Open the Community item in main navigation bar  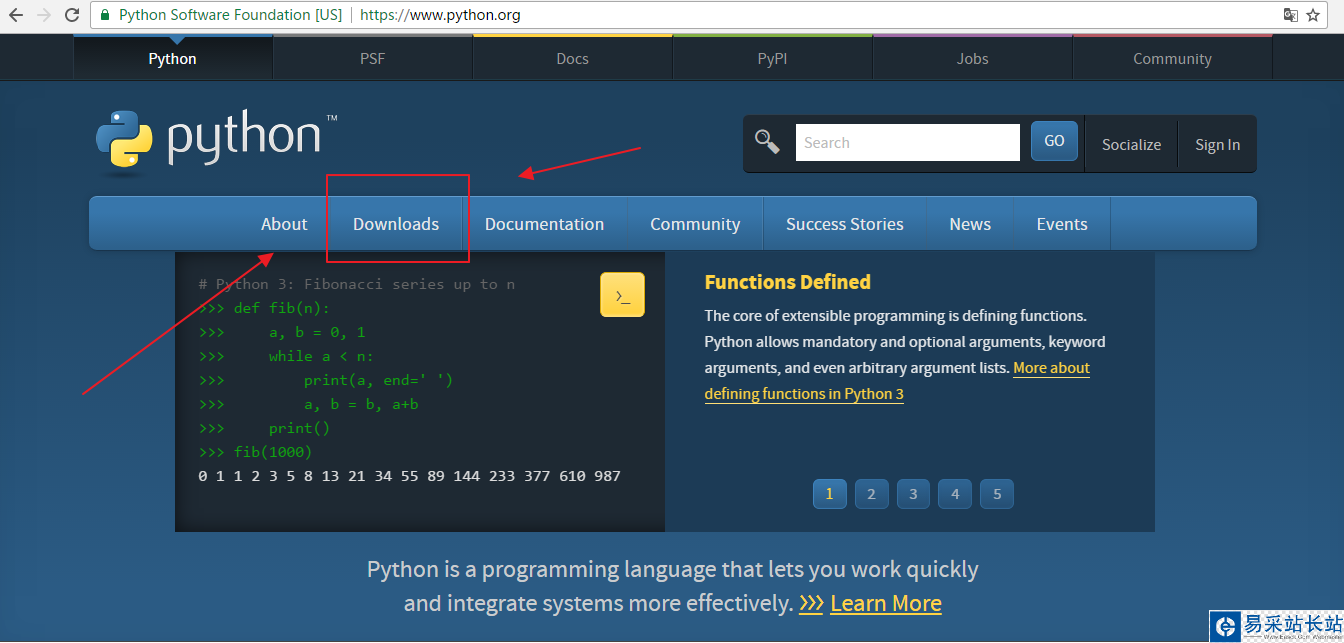coord(695,224)
